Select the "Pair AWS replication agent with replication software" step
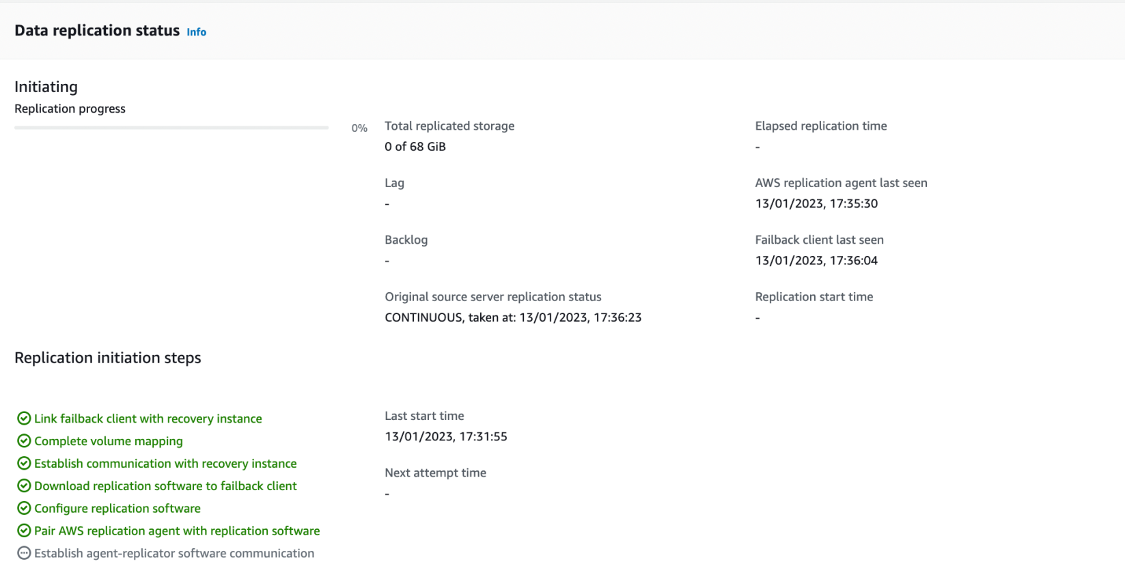Viewport: 1125px width, 581px height. [x=176, y=530]
